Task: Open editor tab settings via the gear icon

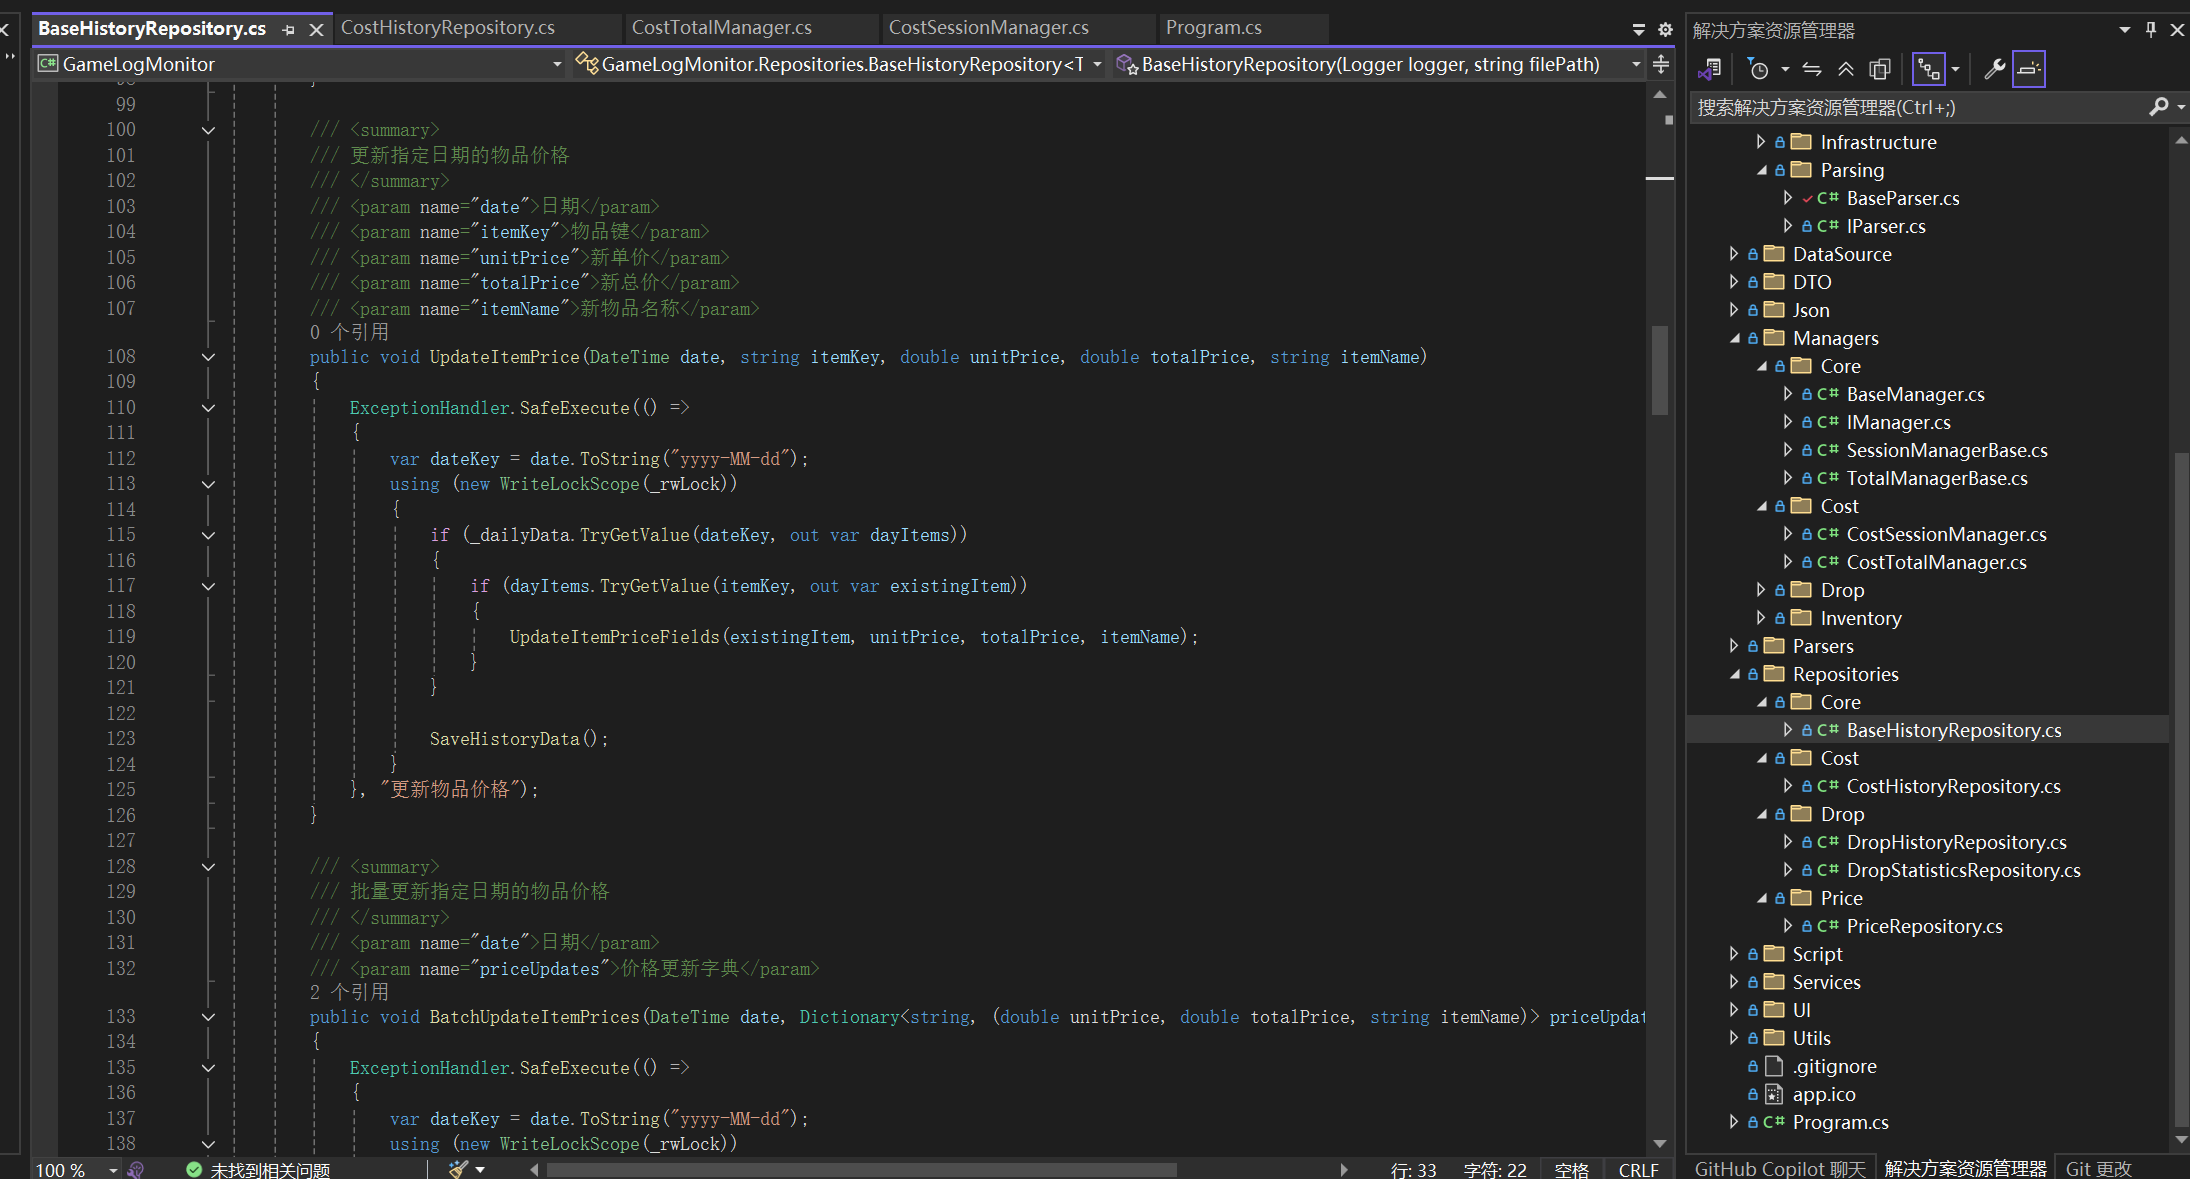Action: tap(1665, 30)
